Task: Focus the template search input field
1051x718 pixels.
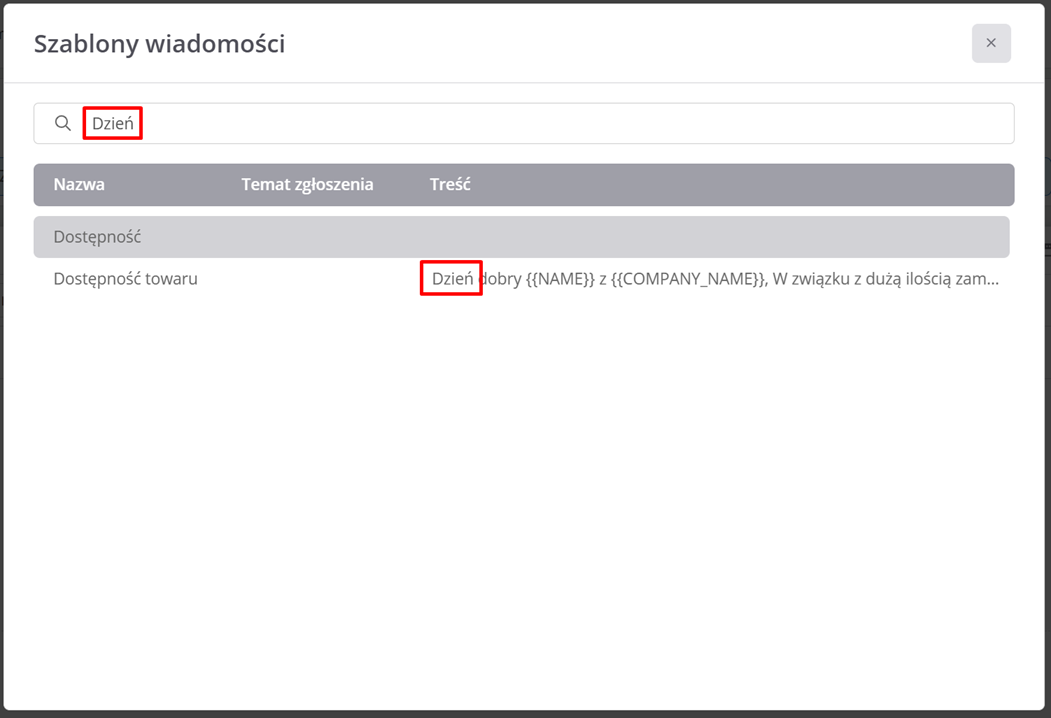Action: tap(523, 123)
